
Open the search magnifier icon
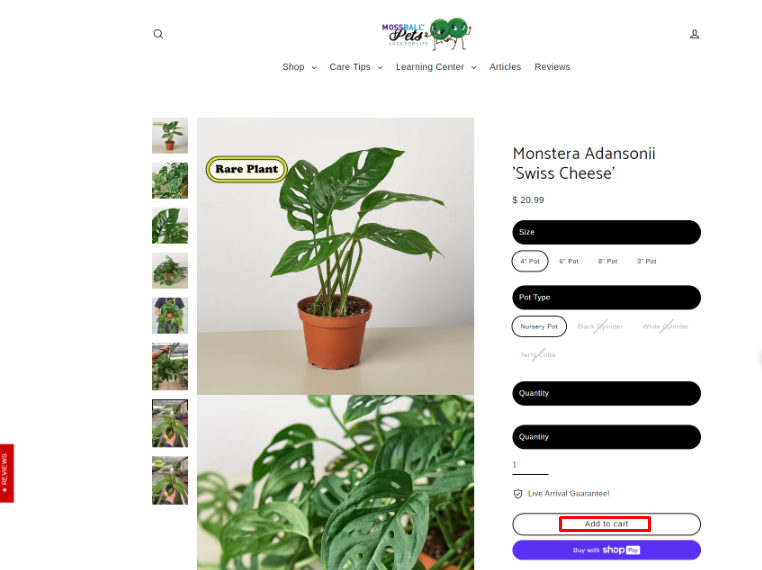pos(158,34)
